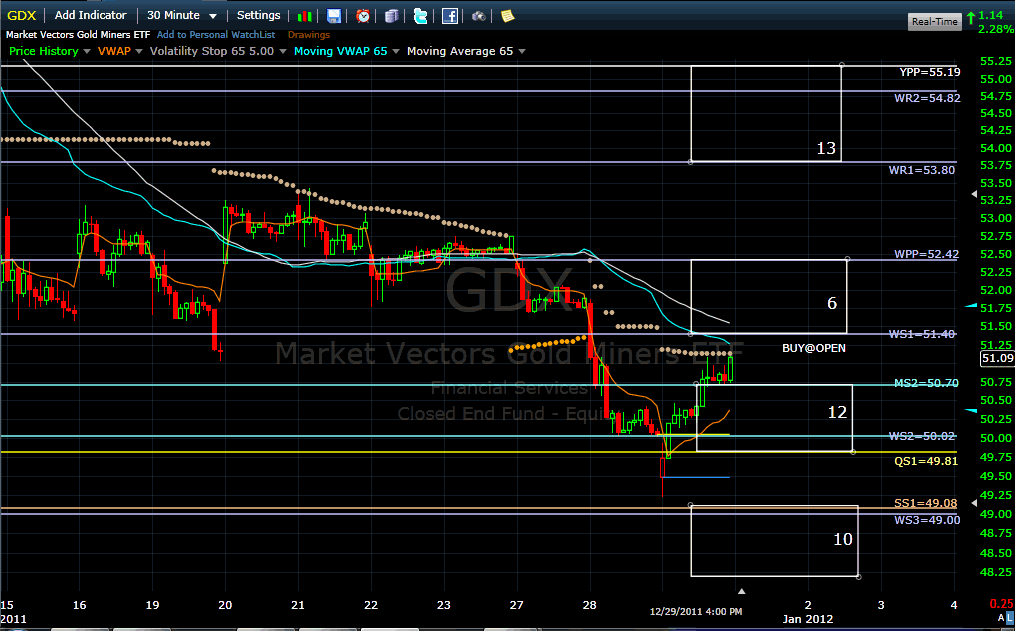Click the WPP=52.42 level label
This screenshot has width=1015, height=631.
click(x=926, y=254)
